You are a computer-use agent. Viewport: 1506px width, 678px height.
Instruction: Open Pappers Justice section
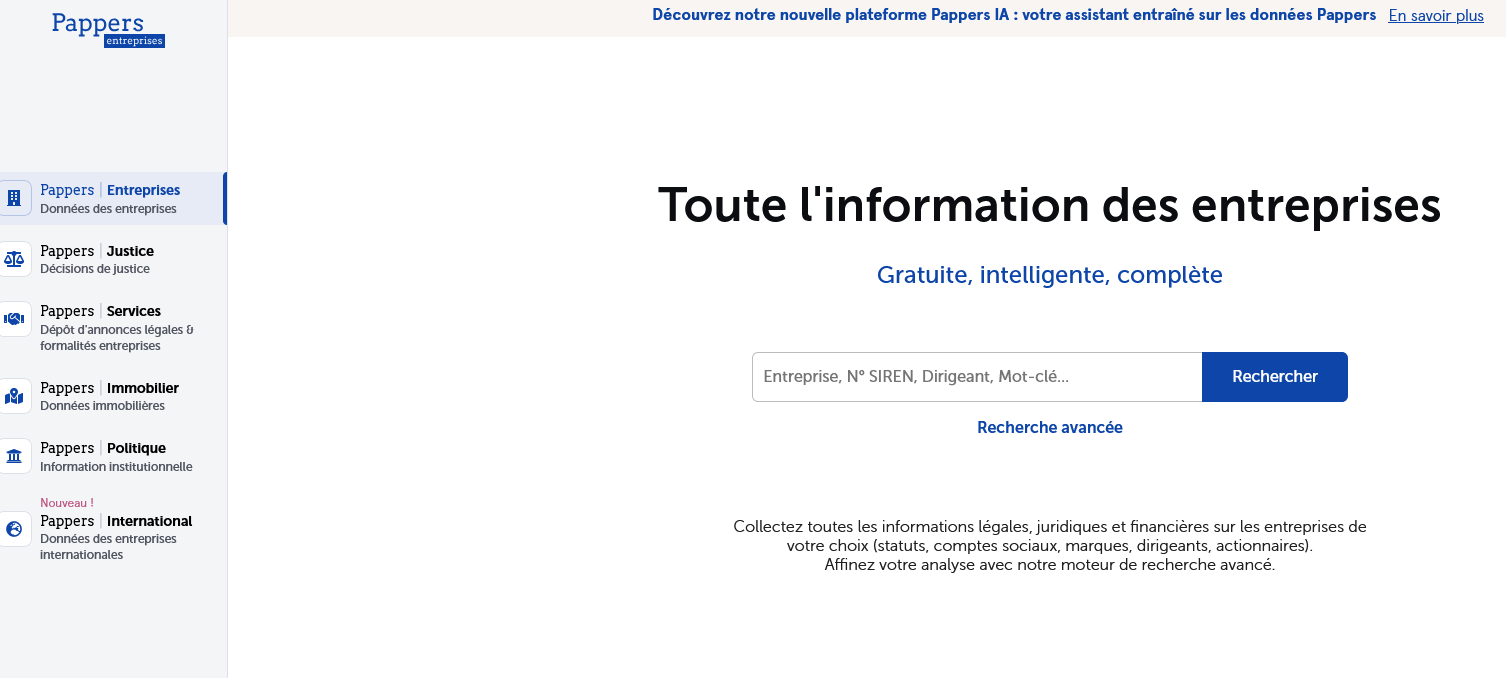pos(113,259)
